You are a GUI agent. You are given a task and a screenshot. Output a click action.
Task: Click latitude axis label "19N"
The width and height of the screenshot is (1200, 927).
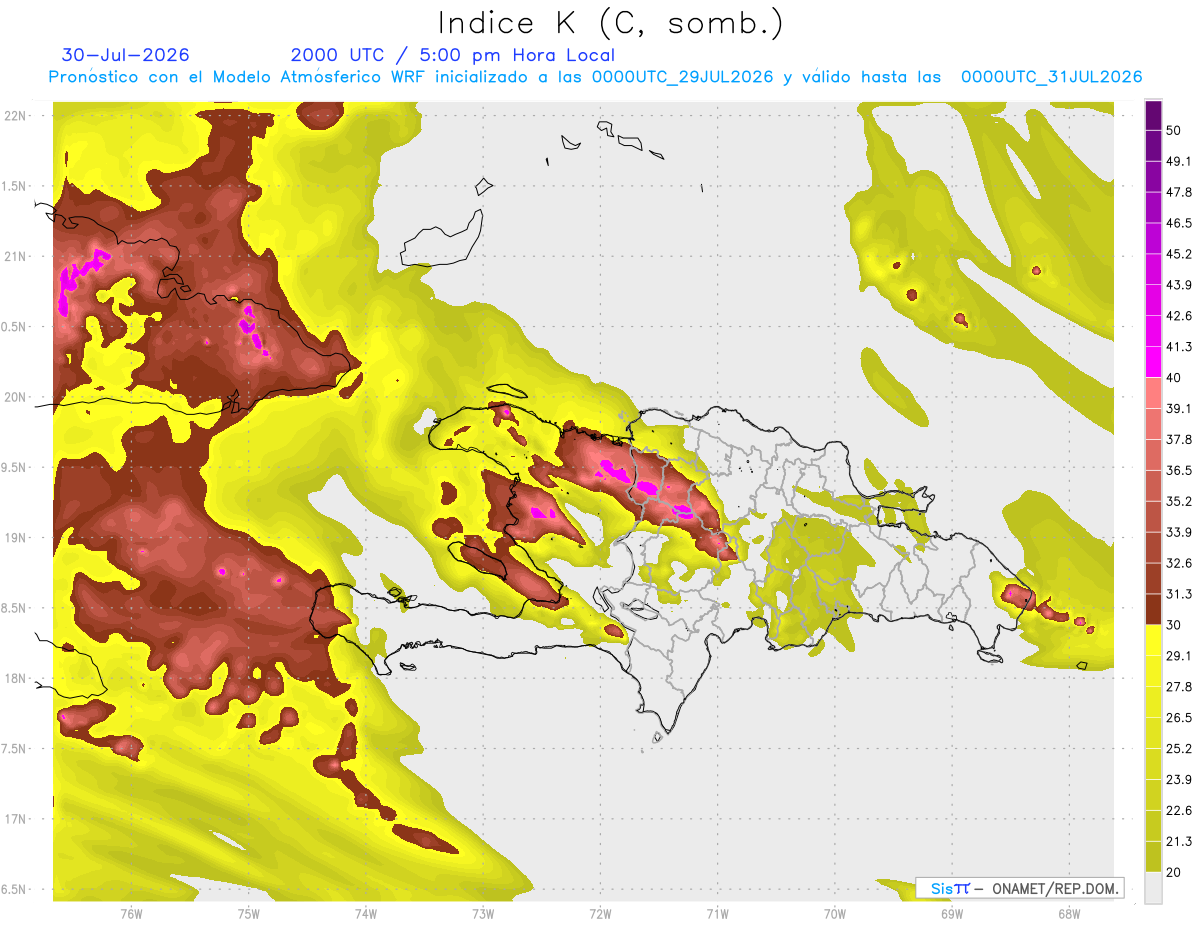tap(16, 538)
